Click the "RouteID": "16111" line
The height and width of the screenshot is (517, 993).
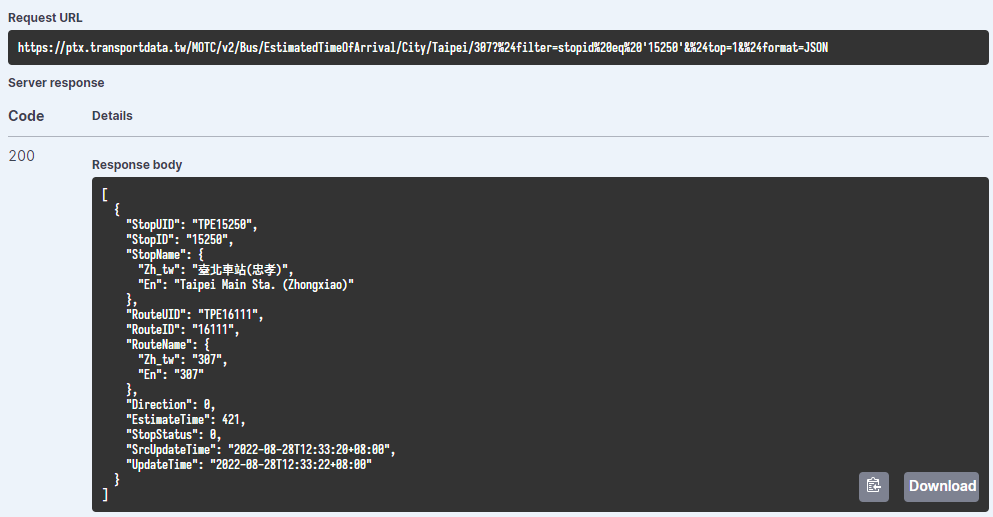[182, 329]
